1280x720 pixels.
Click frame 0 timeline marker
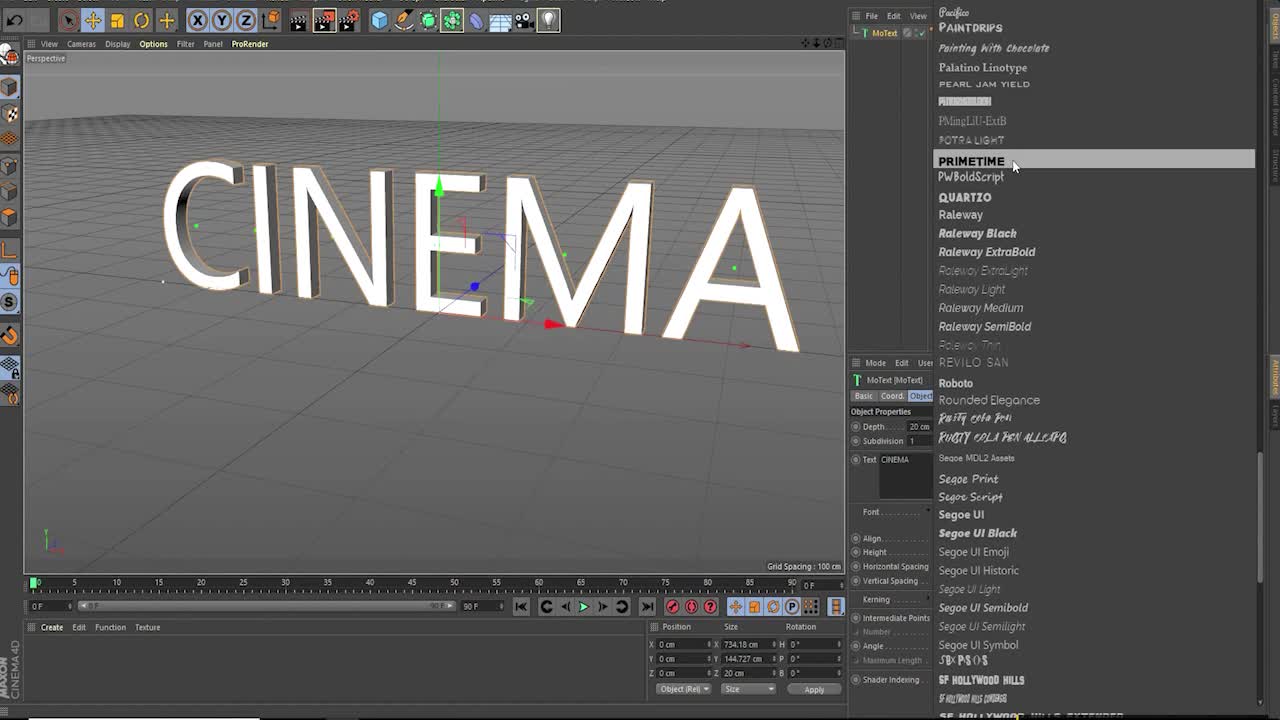[x=34, y=582]
